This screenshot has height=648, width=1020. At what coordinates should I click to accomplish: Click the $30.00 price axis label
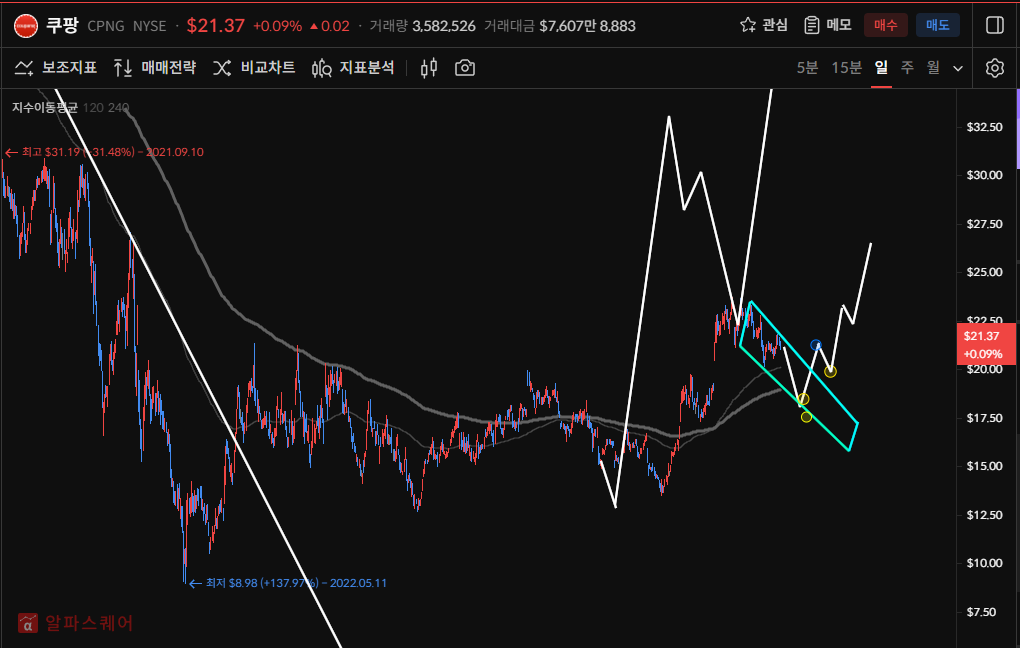pyautogui.click(x=984, y=175)
